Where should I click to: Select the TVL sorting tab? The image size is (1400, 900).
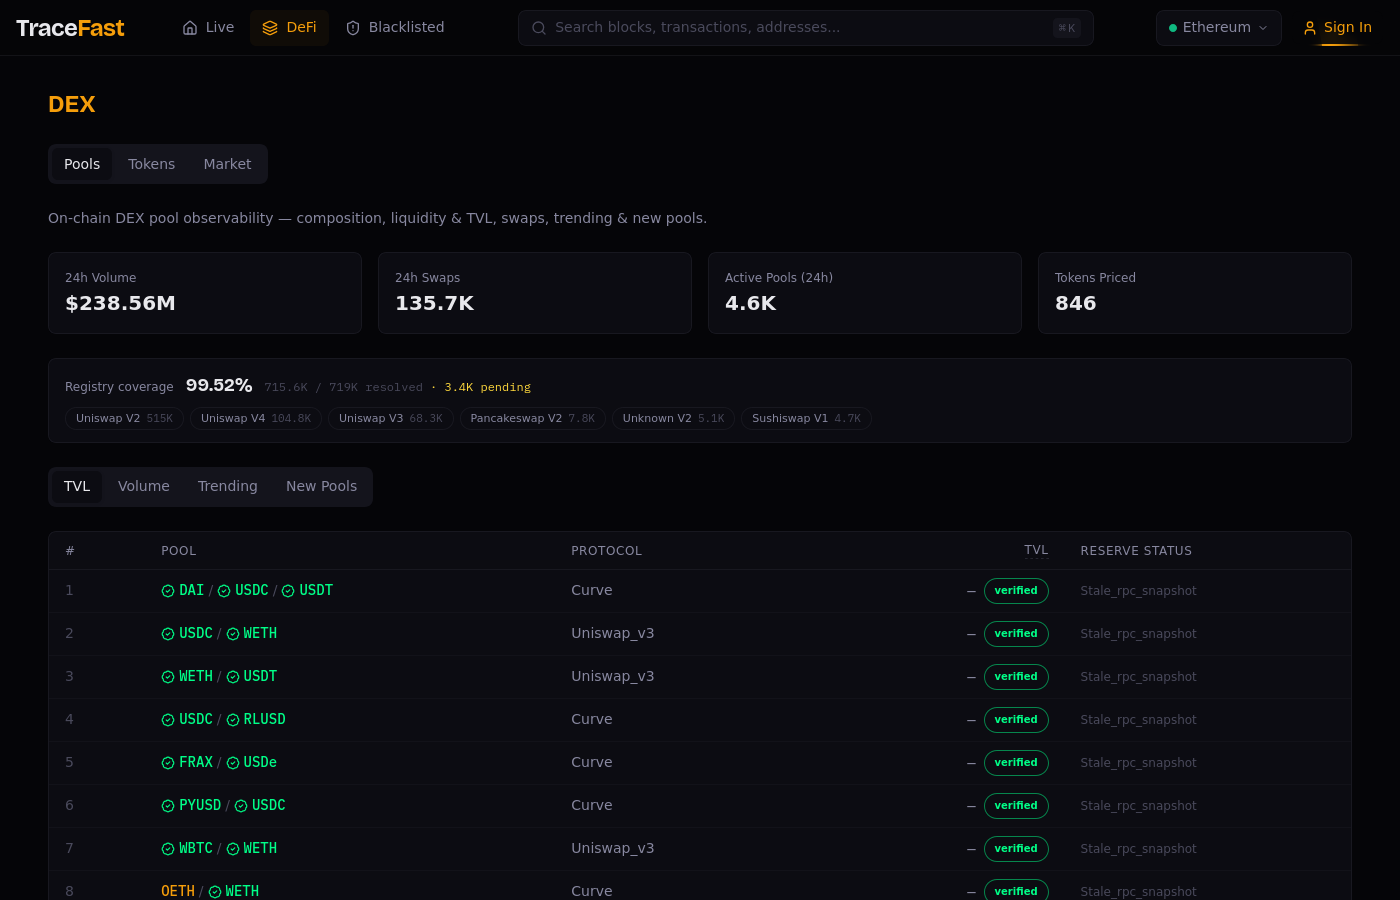coord(77,486)
